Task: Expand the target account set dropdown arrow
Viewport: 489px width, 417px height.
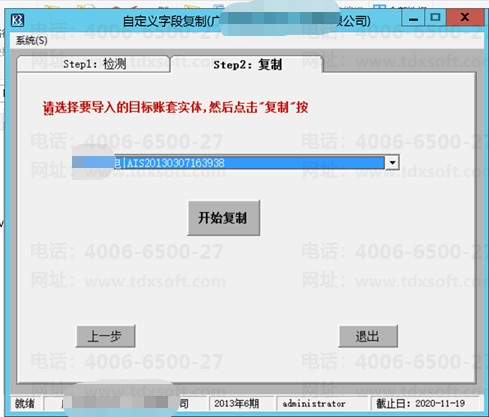Action: [392, 162]
